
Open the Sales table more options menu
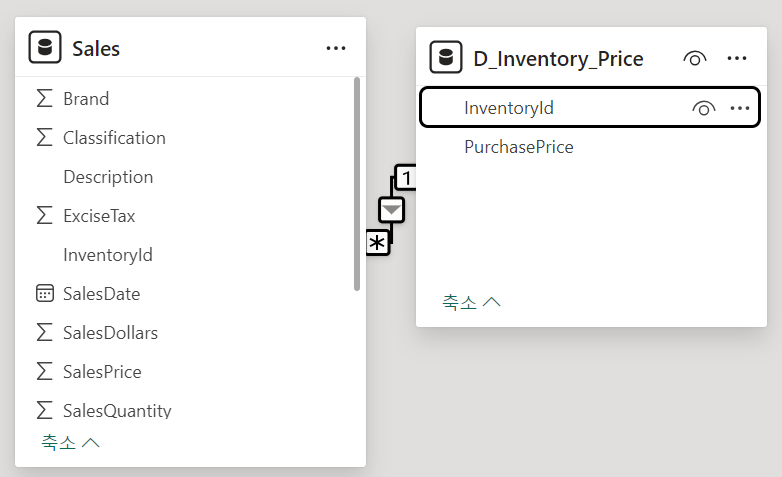point(336,48)
